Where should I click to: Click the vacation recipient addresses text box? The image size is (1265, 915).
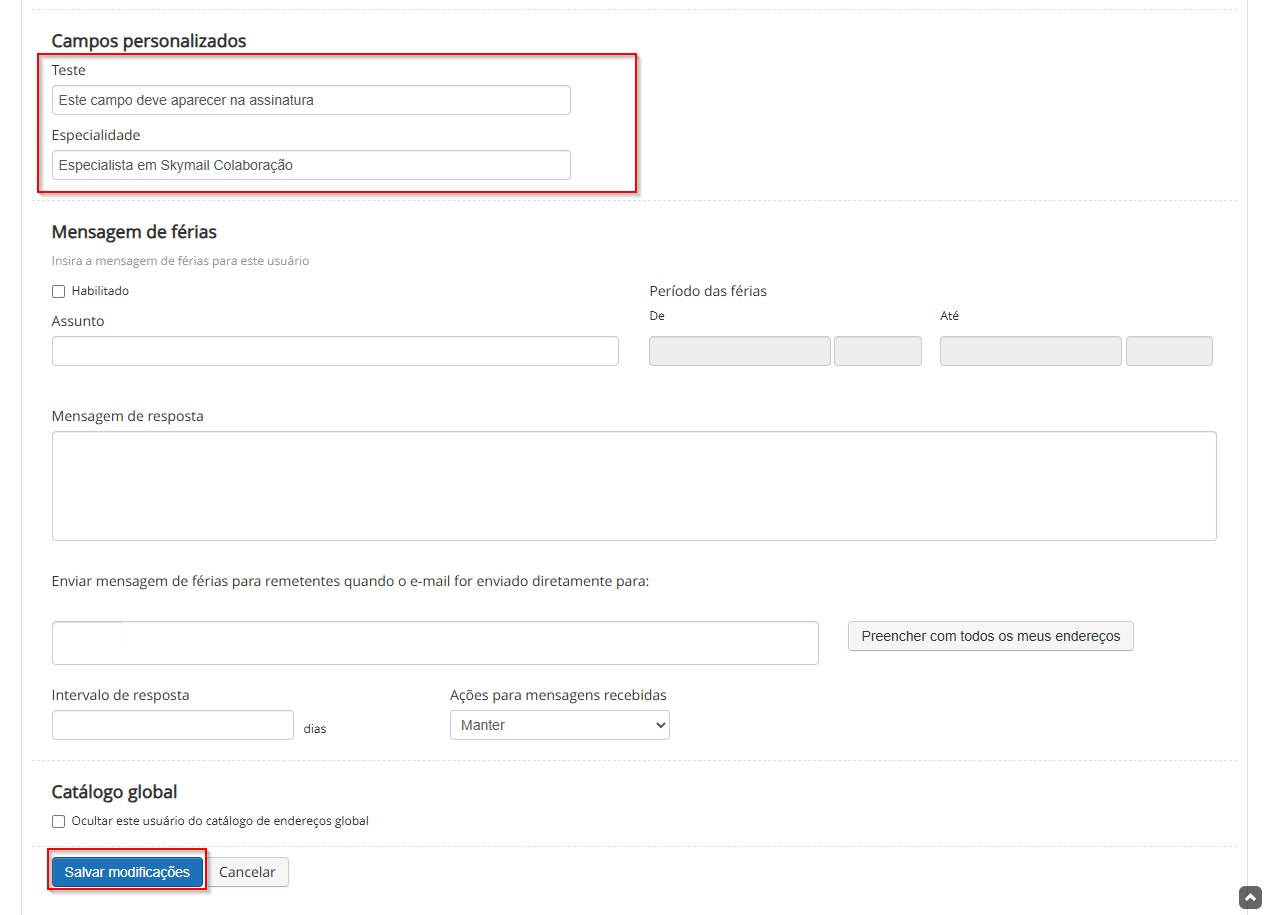tap(435, 643)
